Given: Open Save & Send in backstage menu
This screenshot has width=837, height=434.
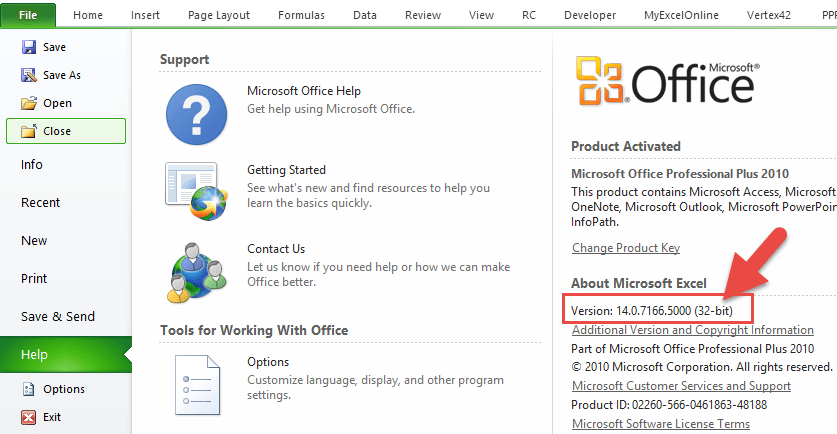Looking at the screenshot, I should 58,317.
